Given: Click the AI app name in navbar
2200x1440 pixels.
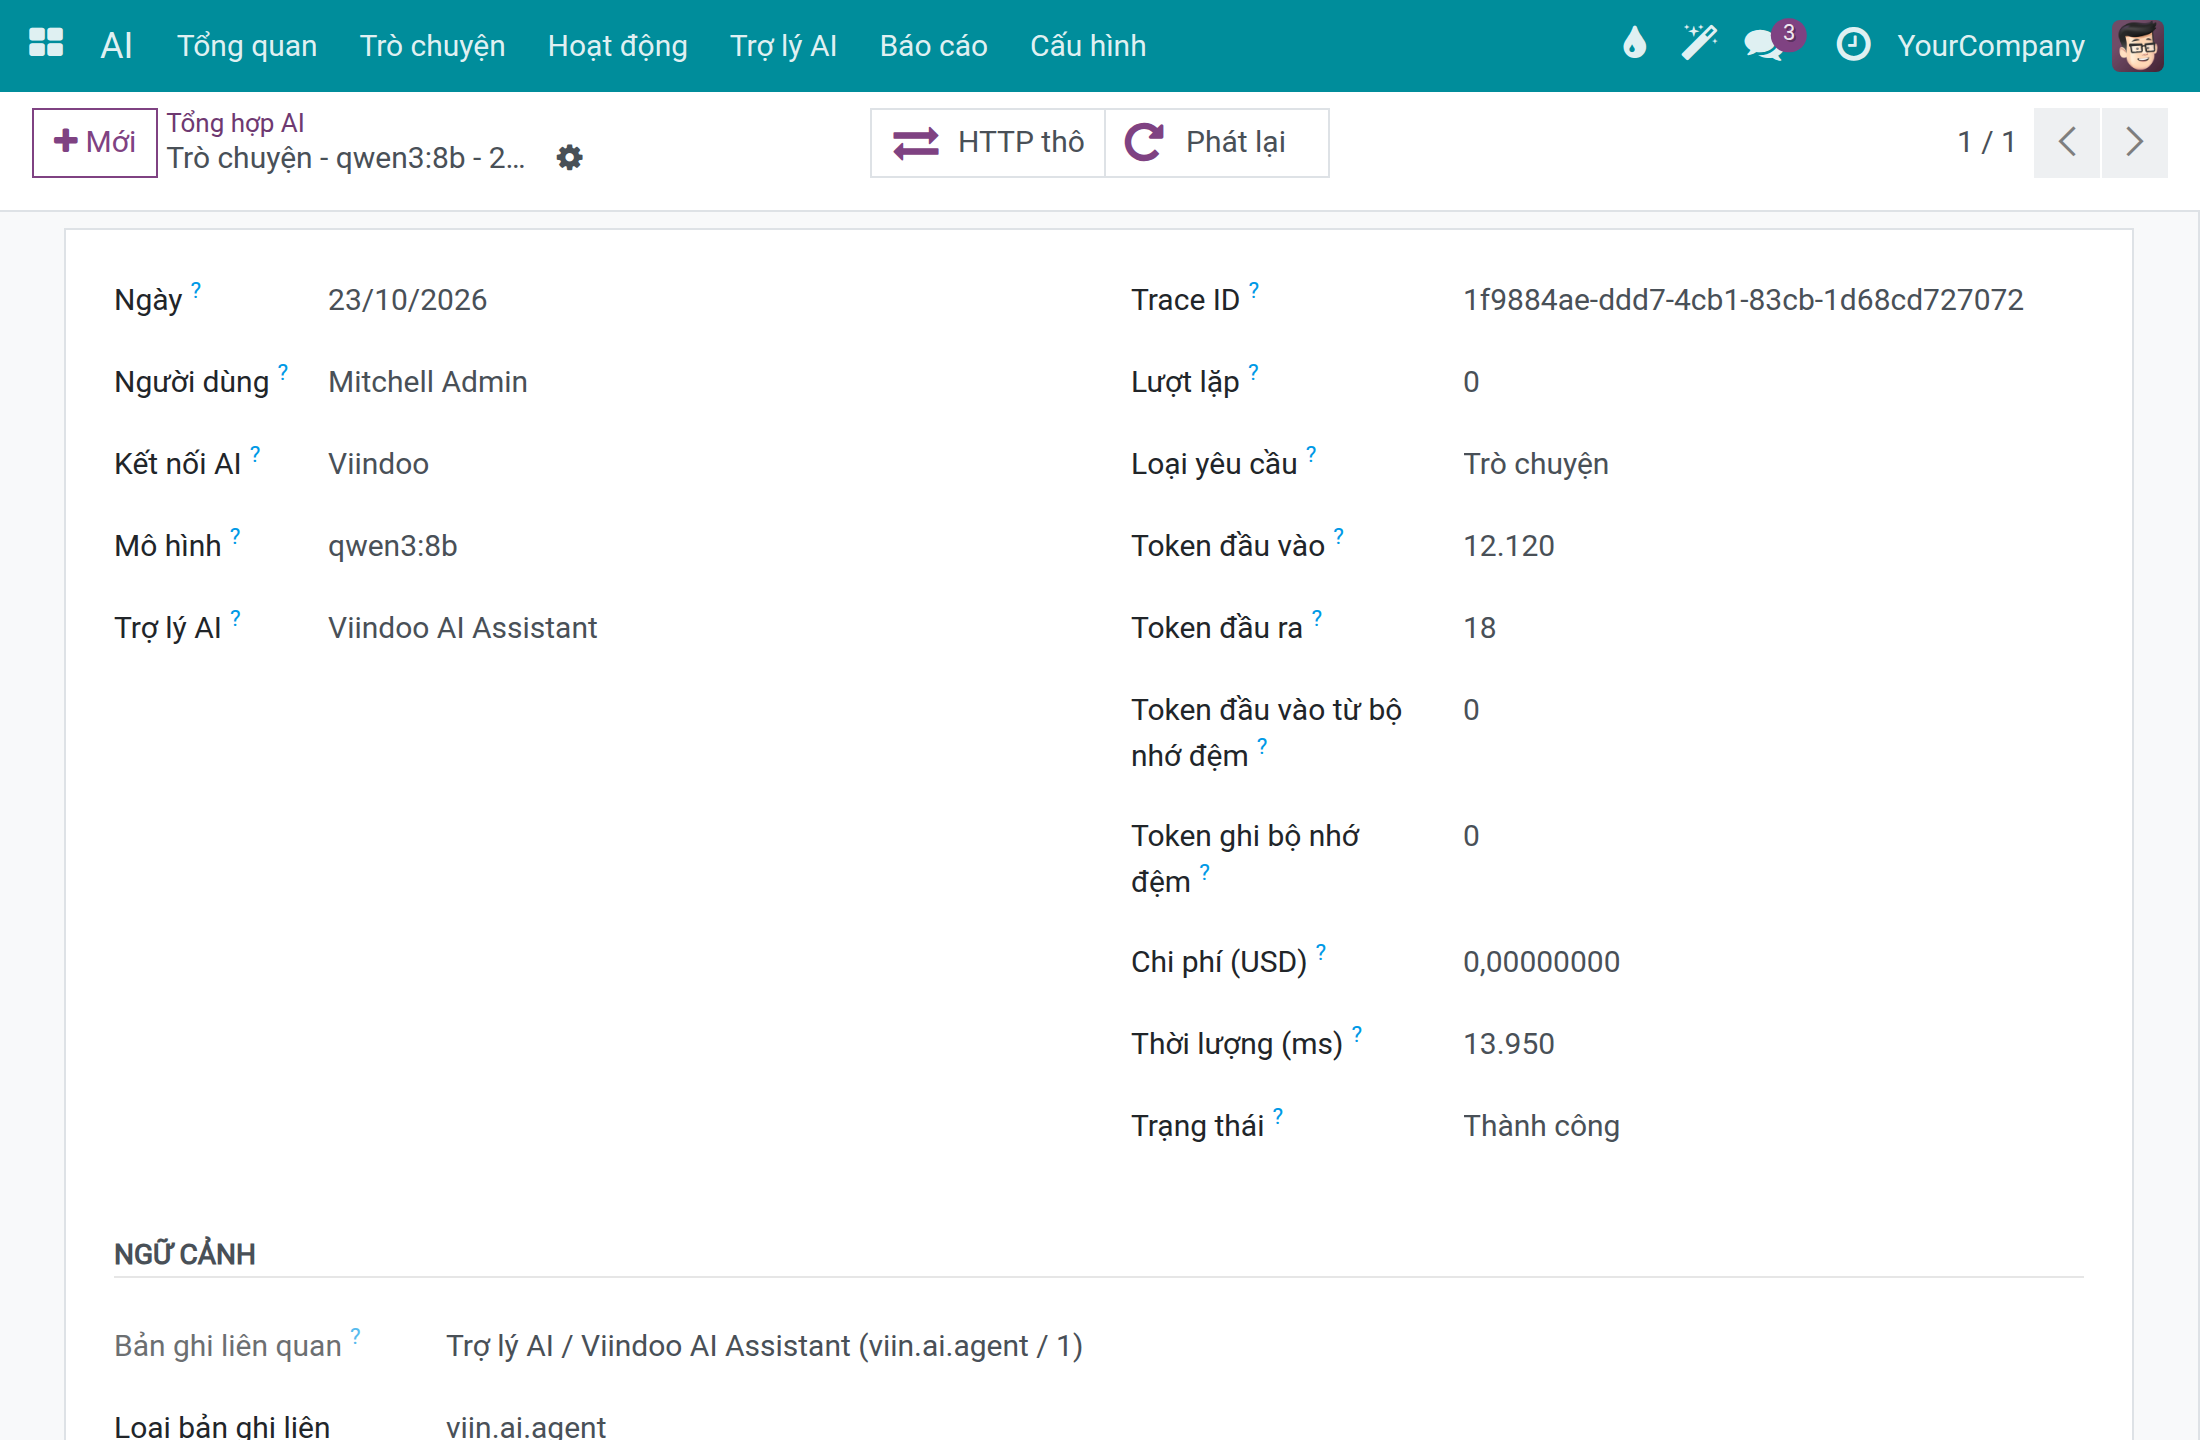Looking at the screenshot, I should click(116, 45).
